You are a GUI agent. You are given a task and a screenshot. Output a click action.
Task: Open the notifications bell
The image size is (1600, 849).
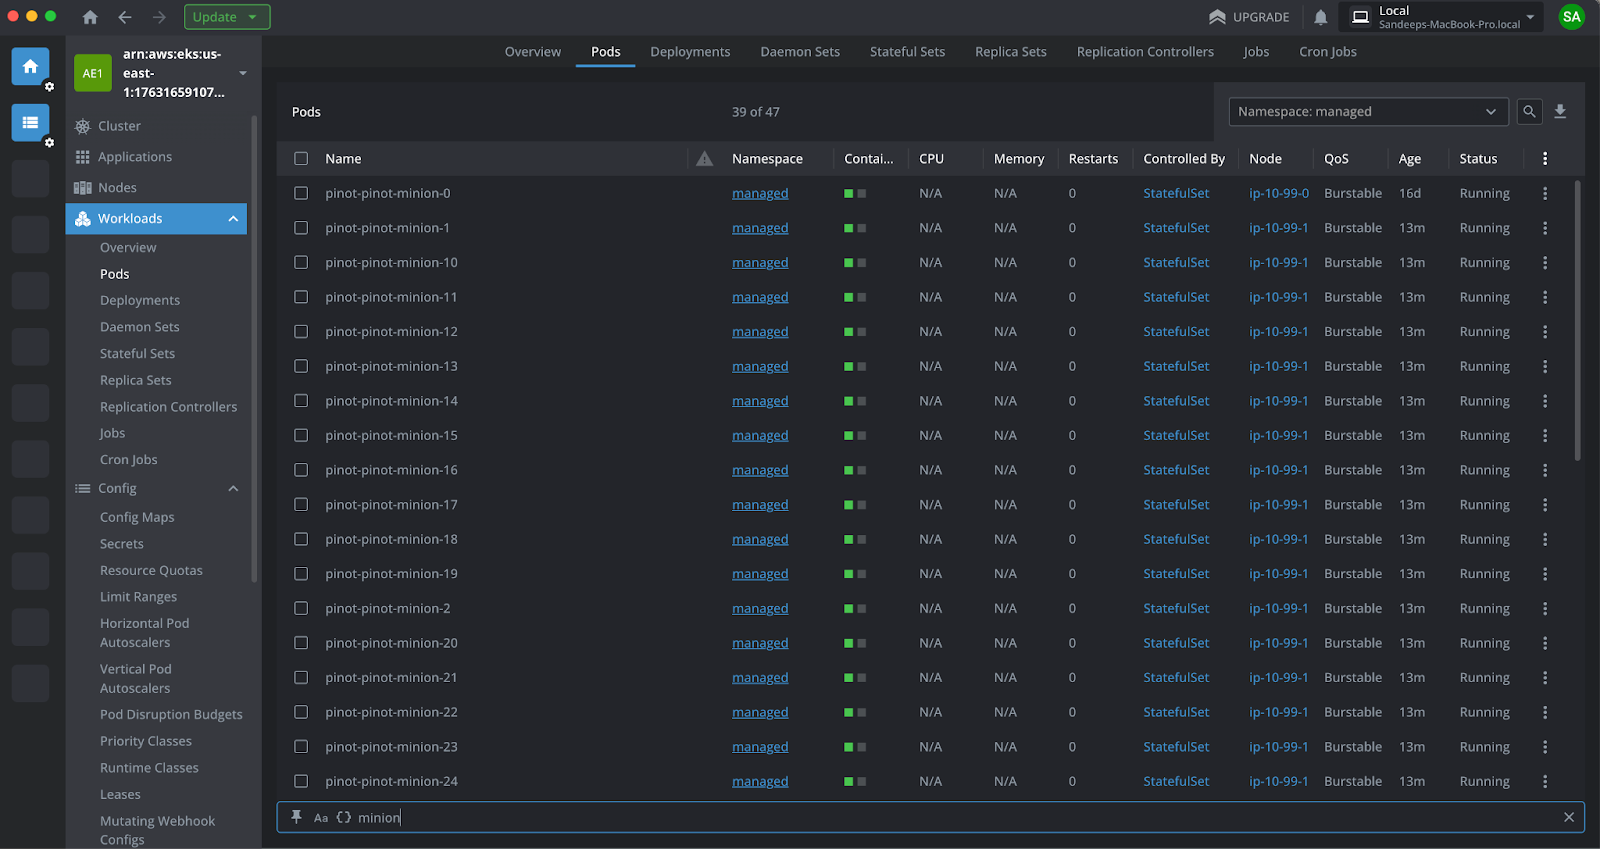click(x=1320, y=17)
